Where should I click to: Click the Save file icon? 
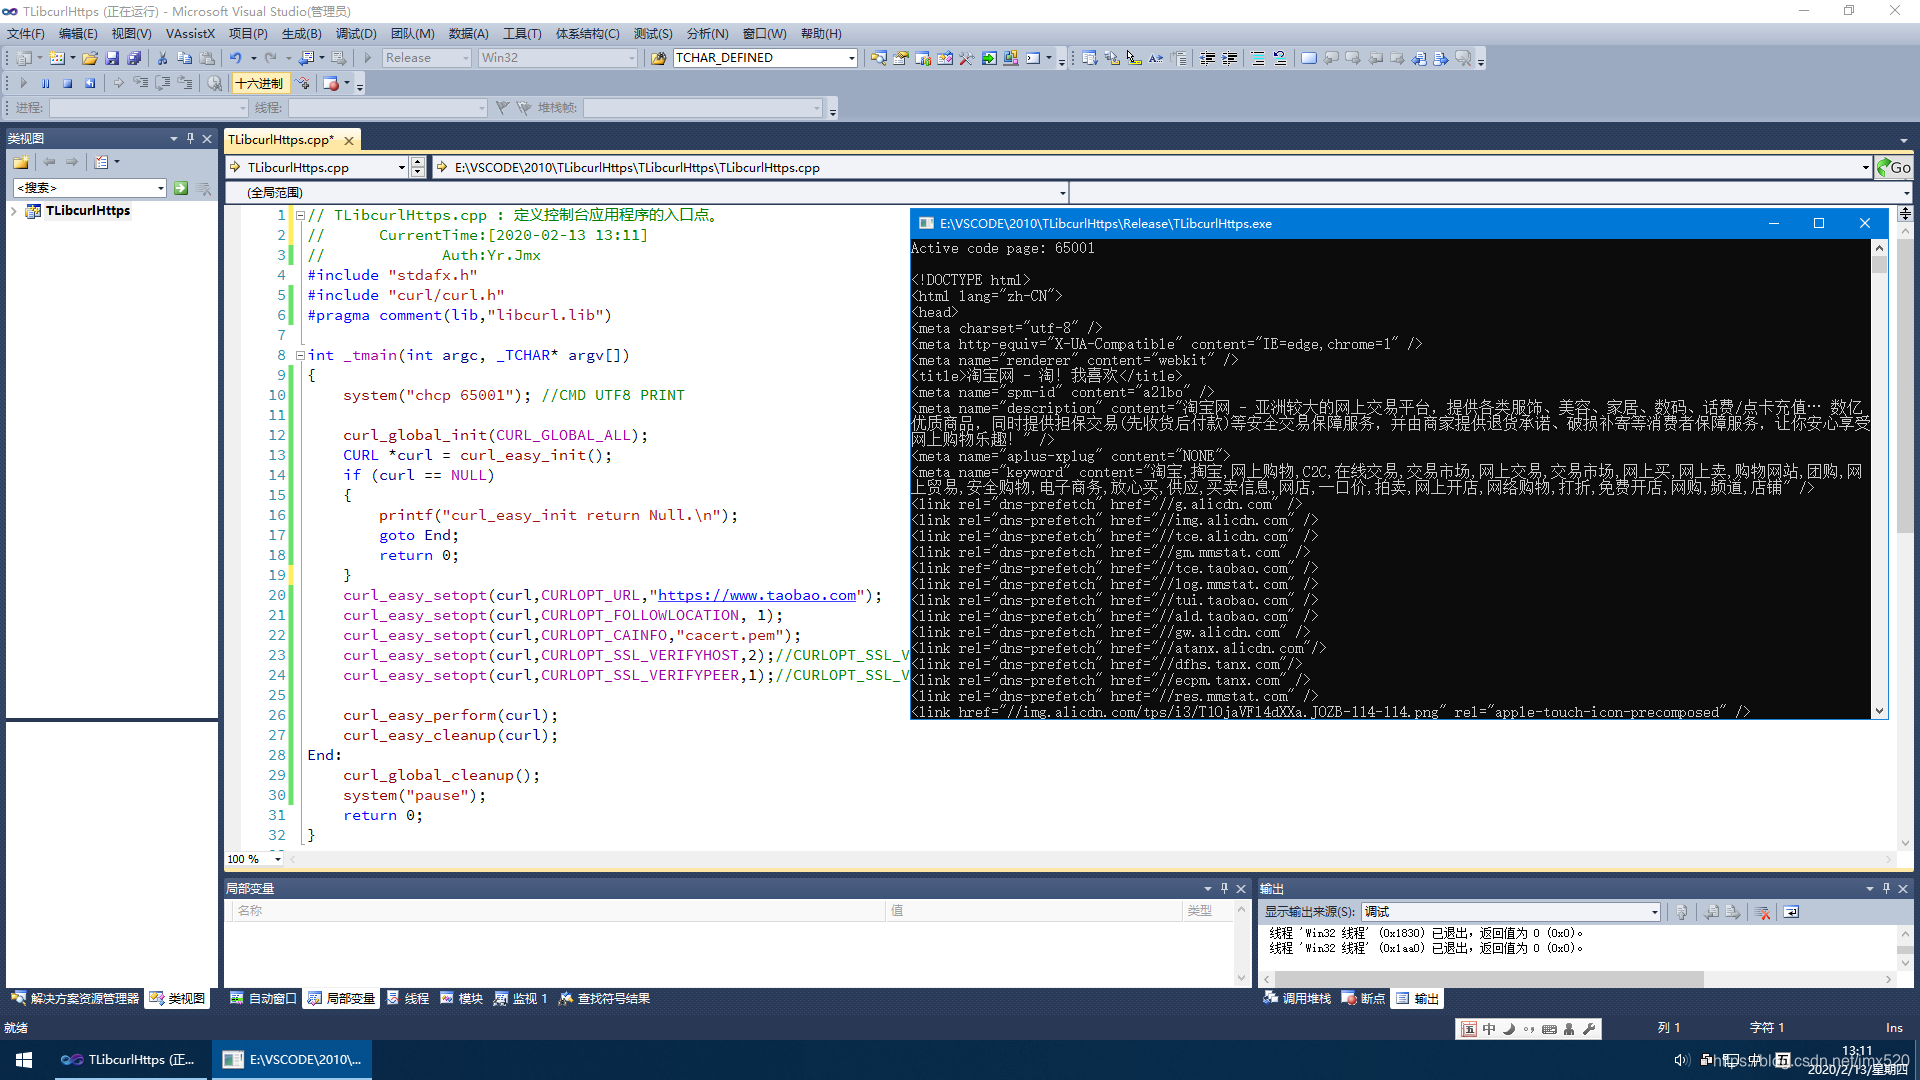pyautogui.click(x=112, y=59)
